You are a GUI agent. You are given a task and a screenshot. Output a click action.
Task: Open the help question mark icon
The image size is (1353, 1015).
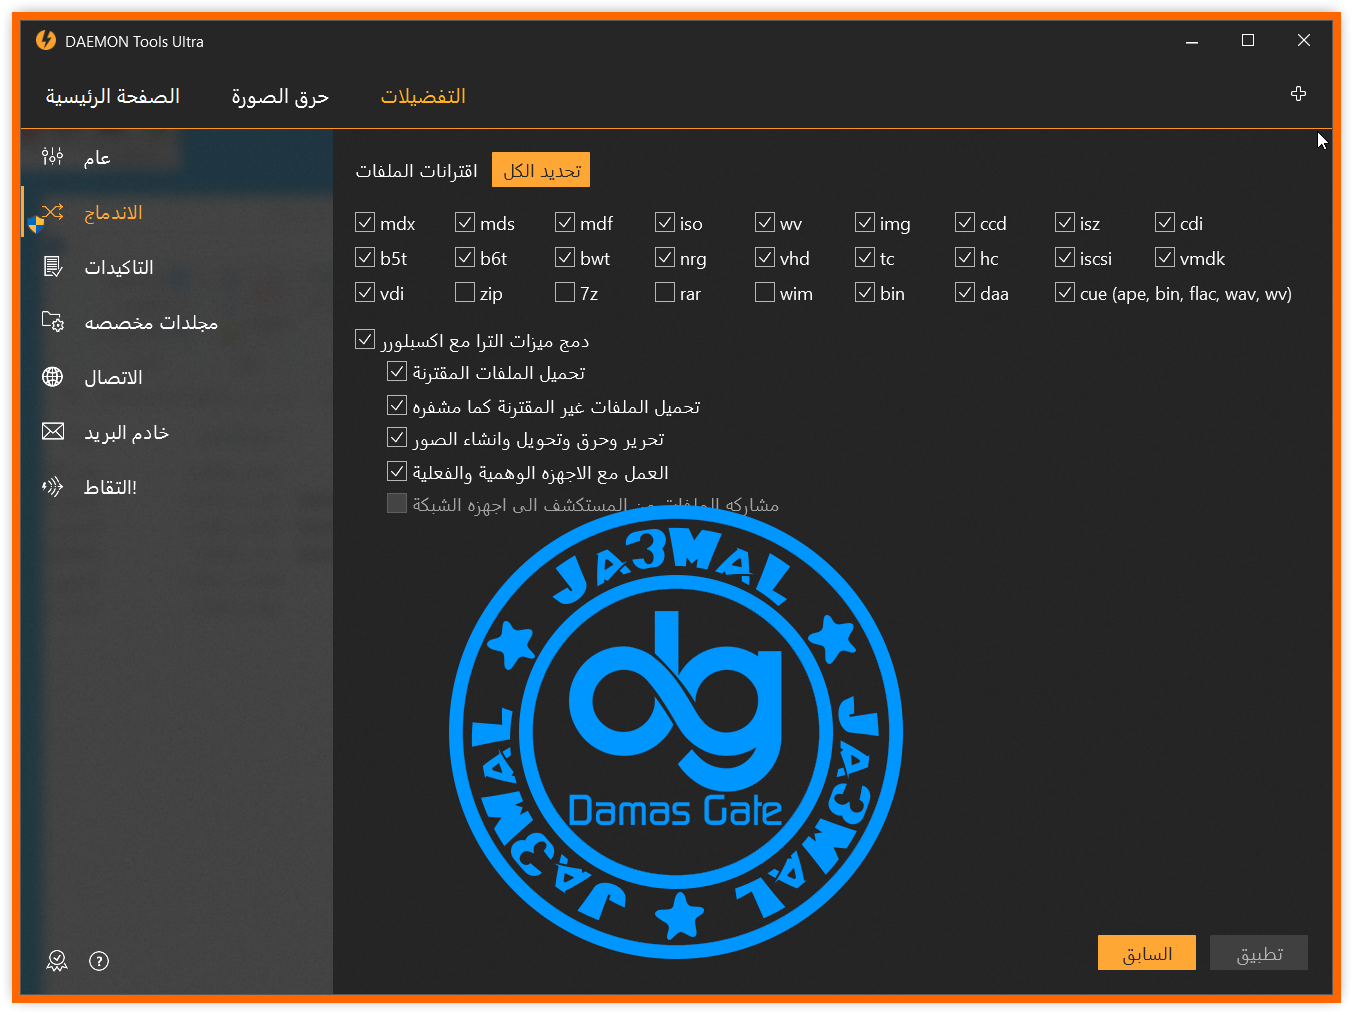(99, 961)
